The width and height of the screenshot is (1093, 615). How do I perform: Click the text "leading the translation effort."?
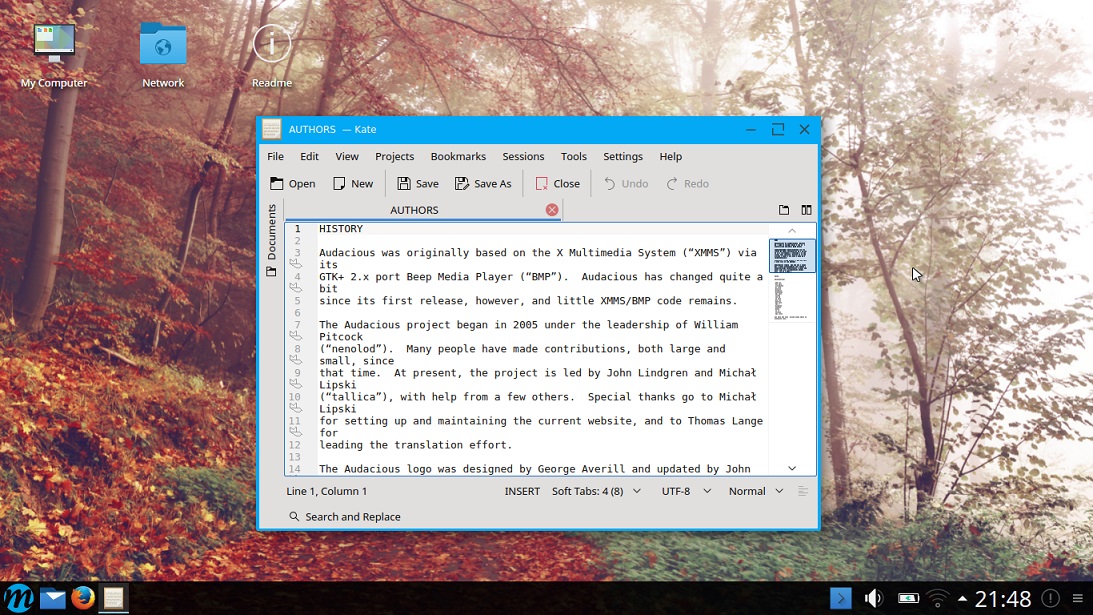click(x=415, y=445)
